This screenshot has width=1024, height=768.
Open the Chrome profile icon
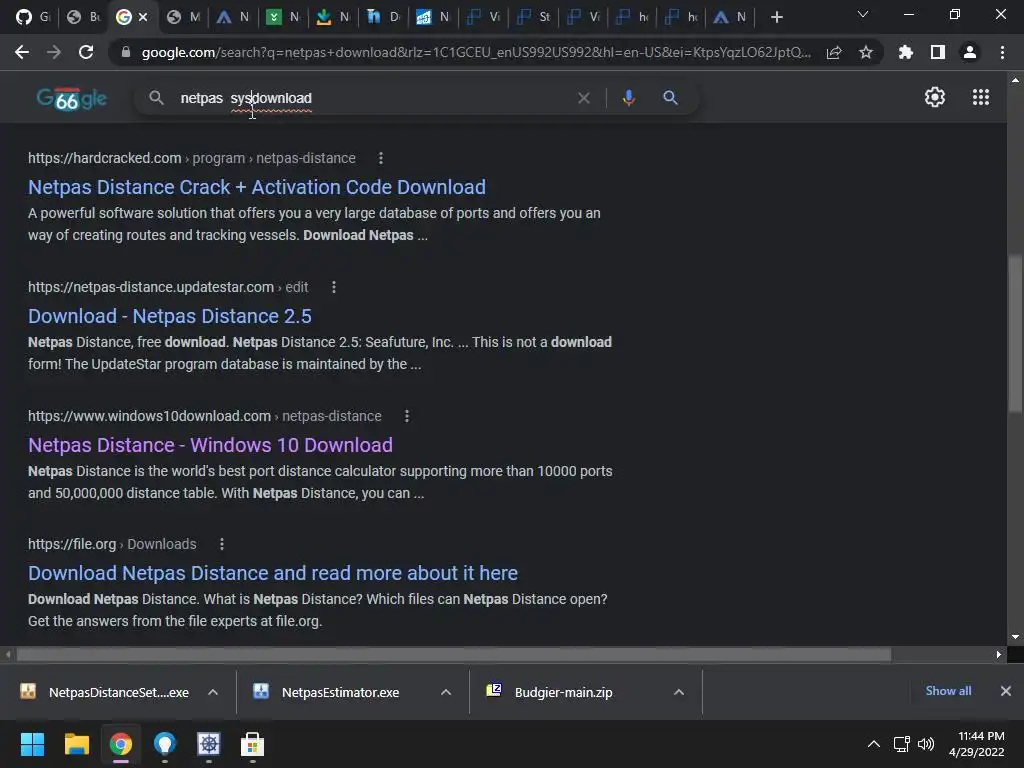[x=970, y=52]
